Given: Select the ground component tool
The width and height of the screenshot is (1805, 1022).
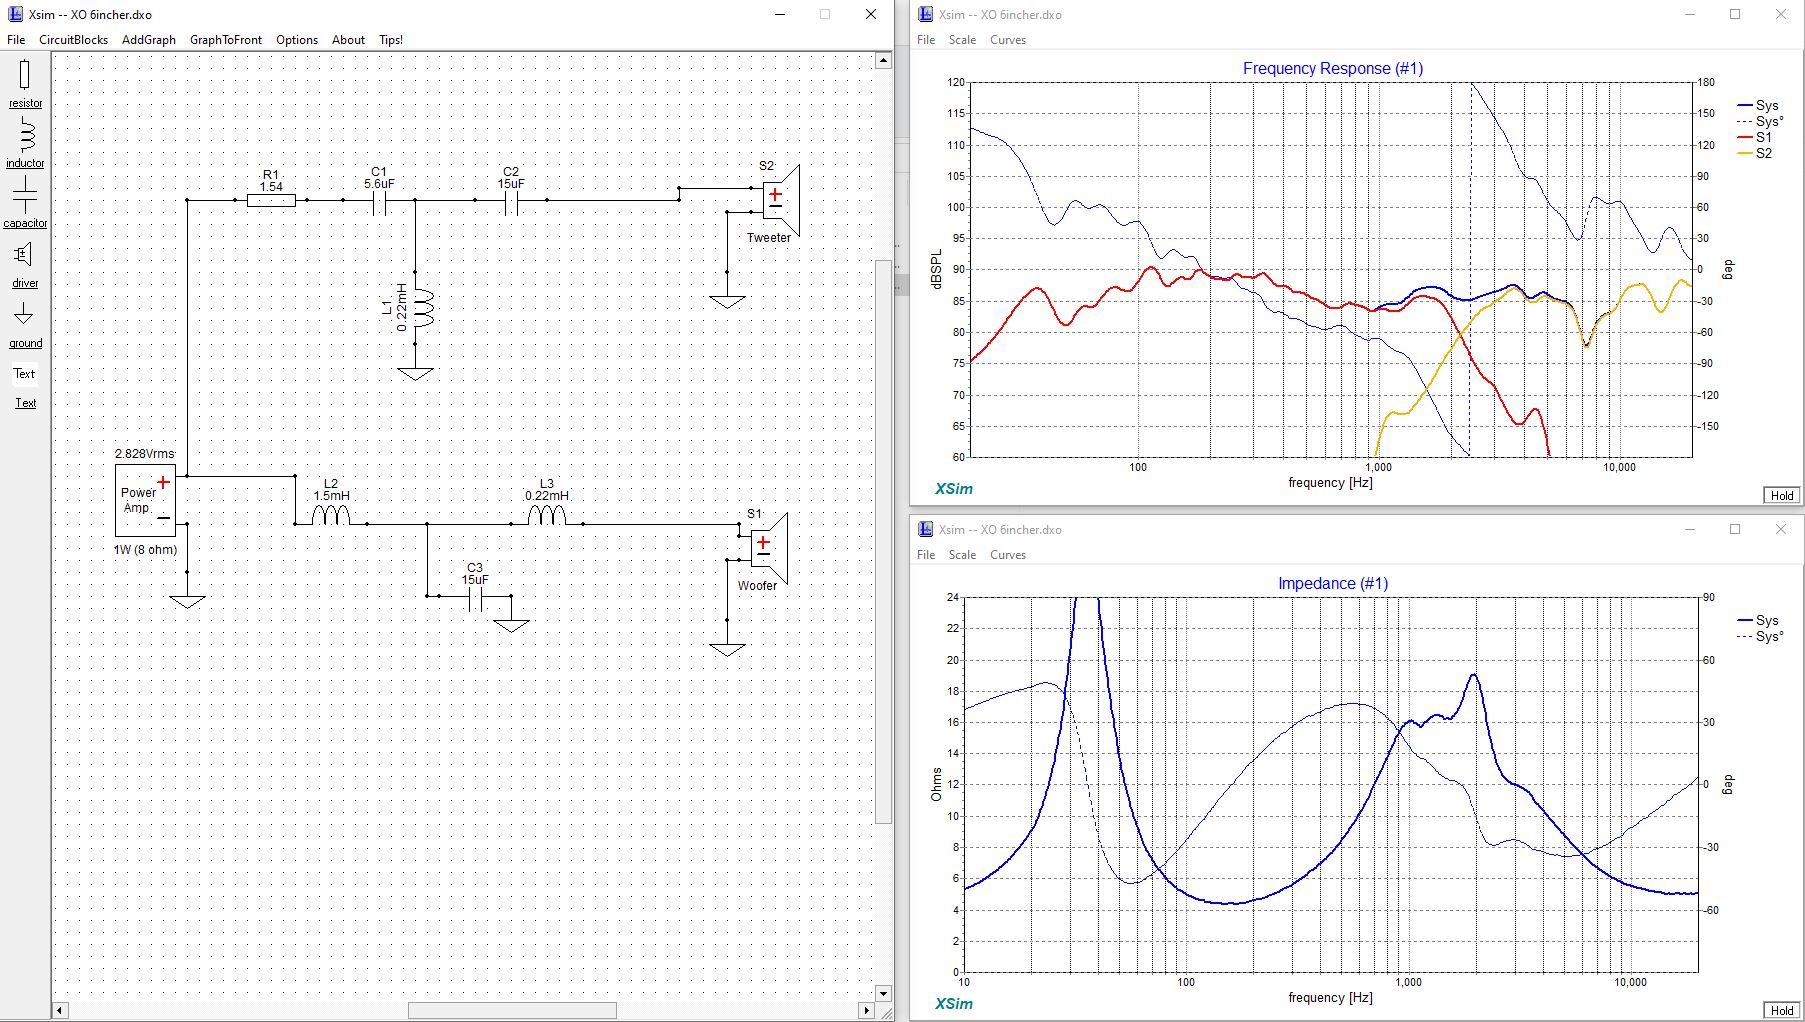Looking at the screenshot, I should coord(25,323).
